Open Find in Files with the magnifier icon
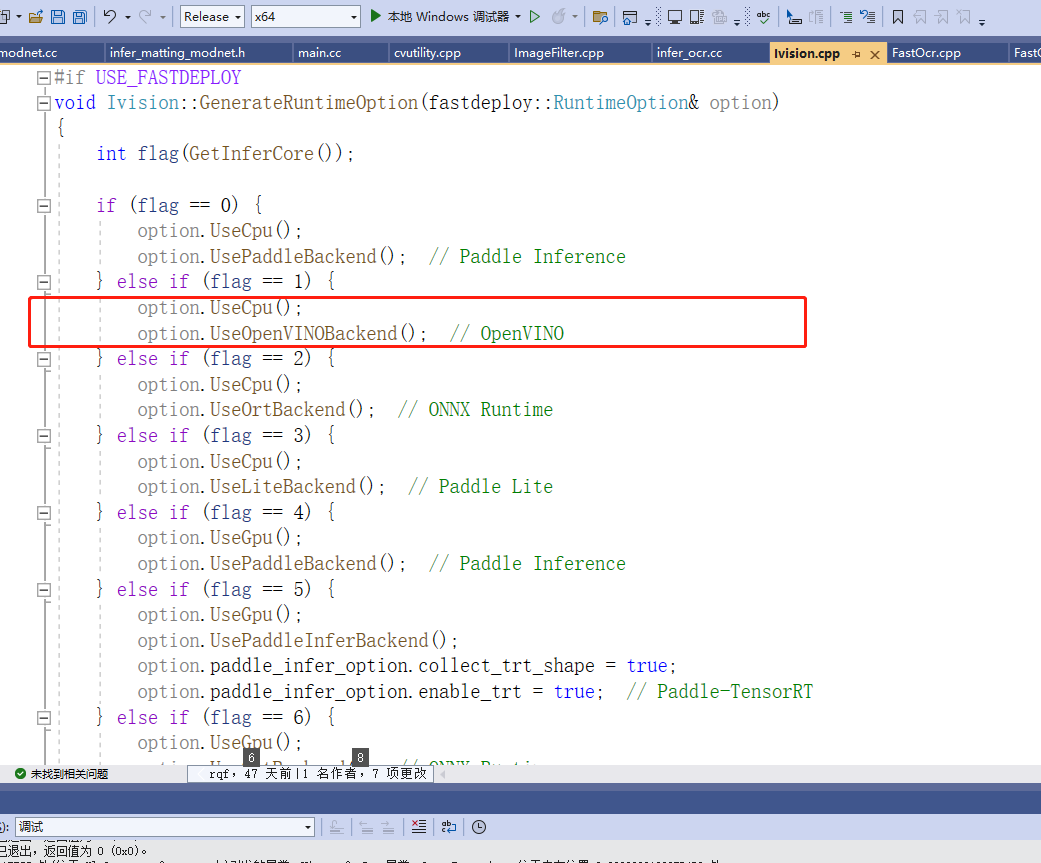Viewport: 1041px width, 863px height. [602, 15]
